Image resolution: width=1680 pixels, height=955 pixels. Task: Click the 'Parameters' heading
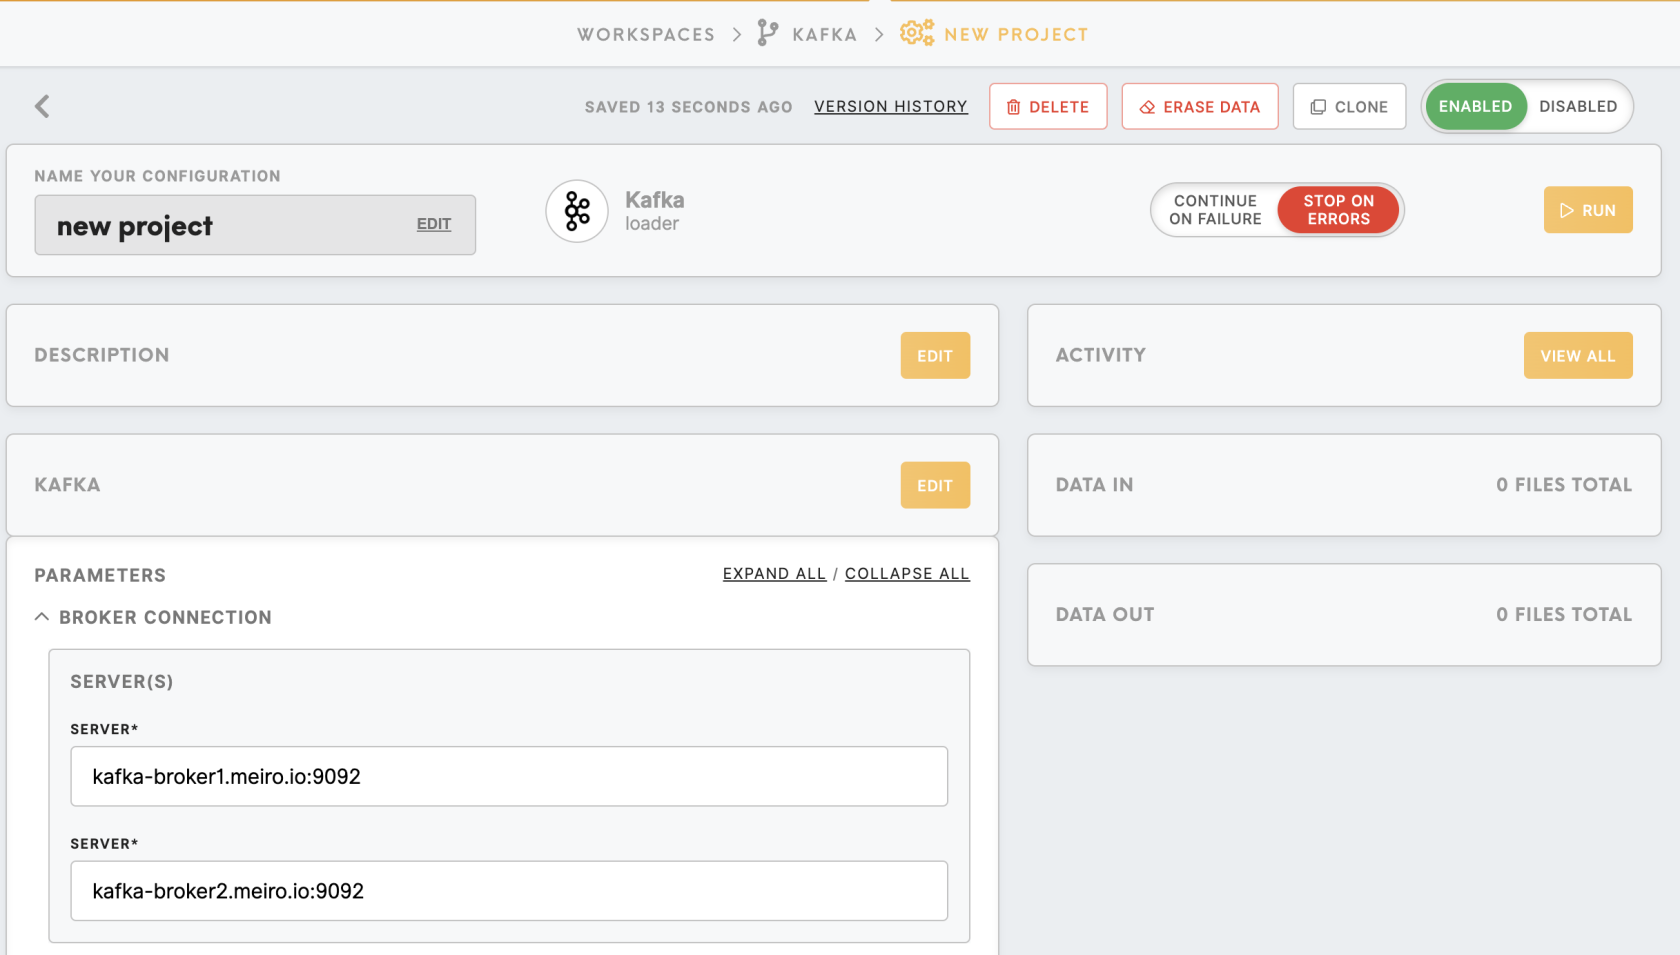tap(100, 575)
